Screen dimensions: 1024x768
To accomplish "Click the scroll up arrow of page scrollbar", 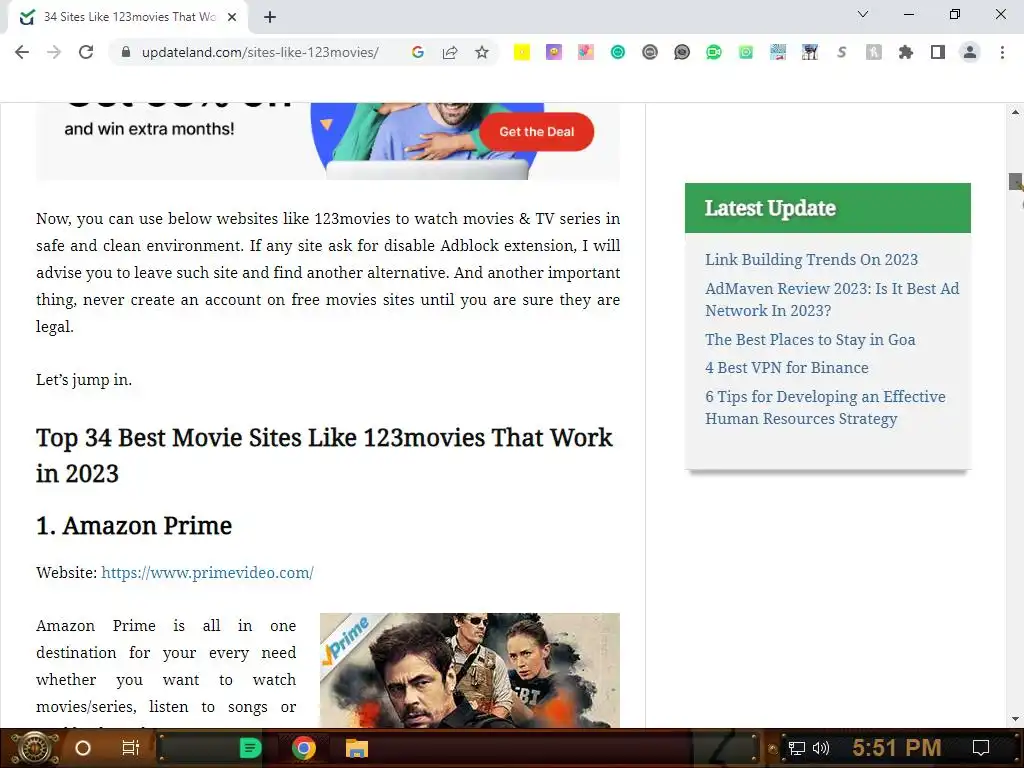I will coord(1015,112).
